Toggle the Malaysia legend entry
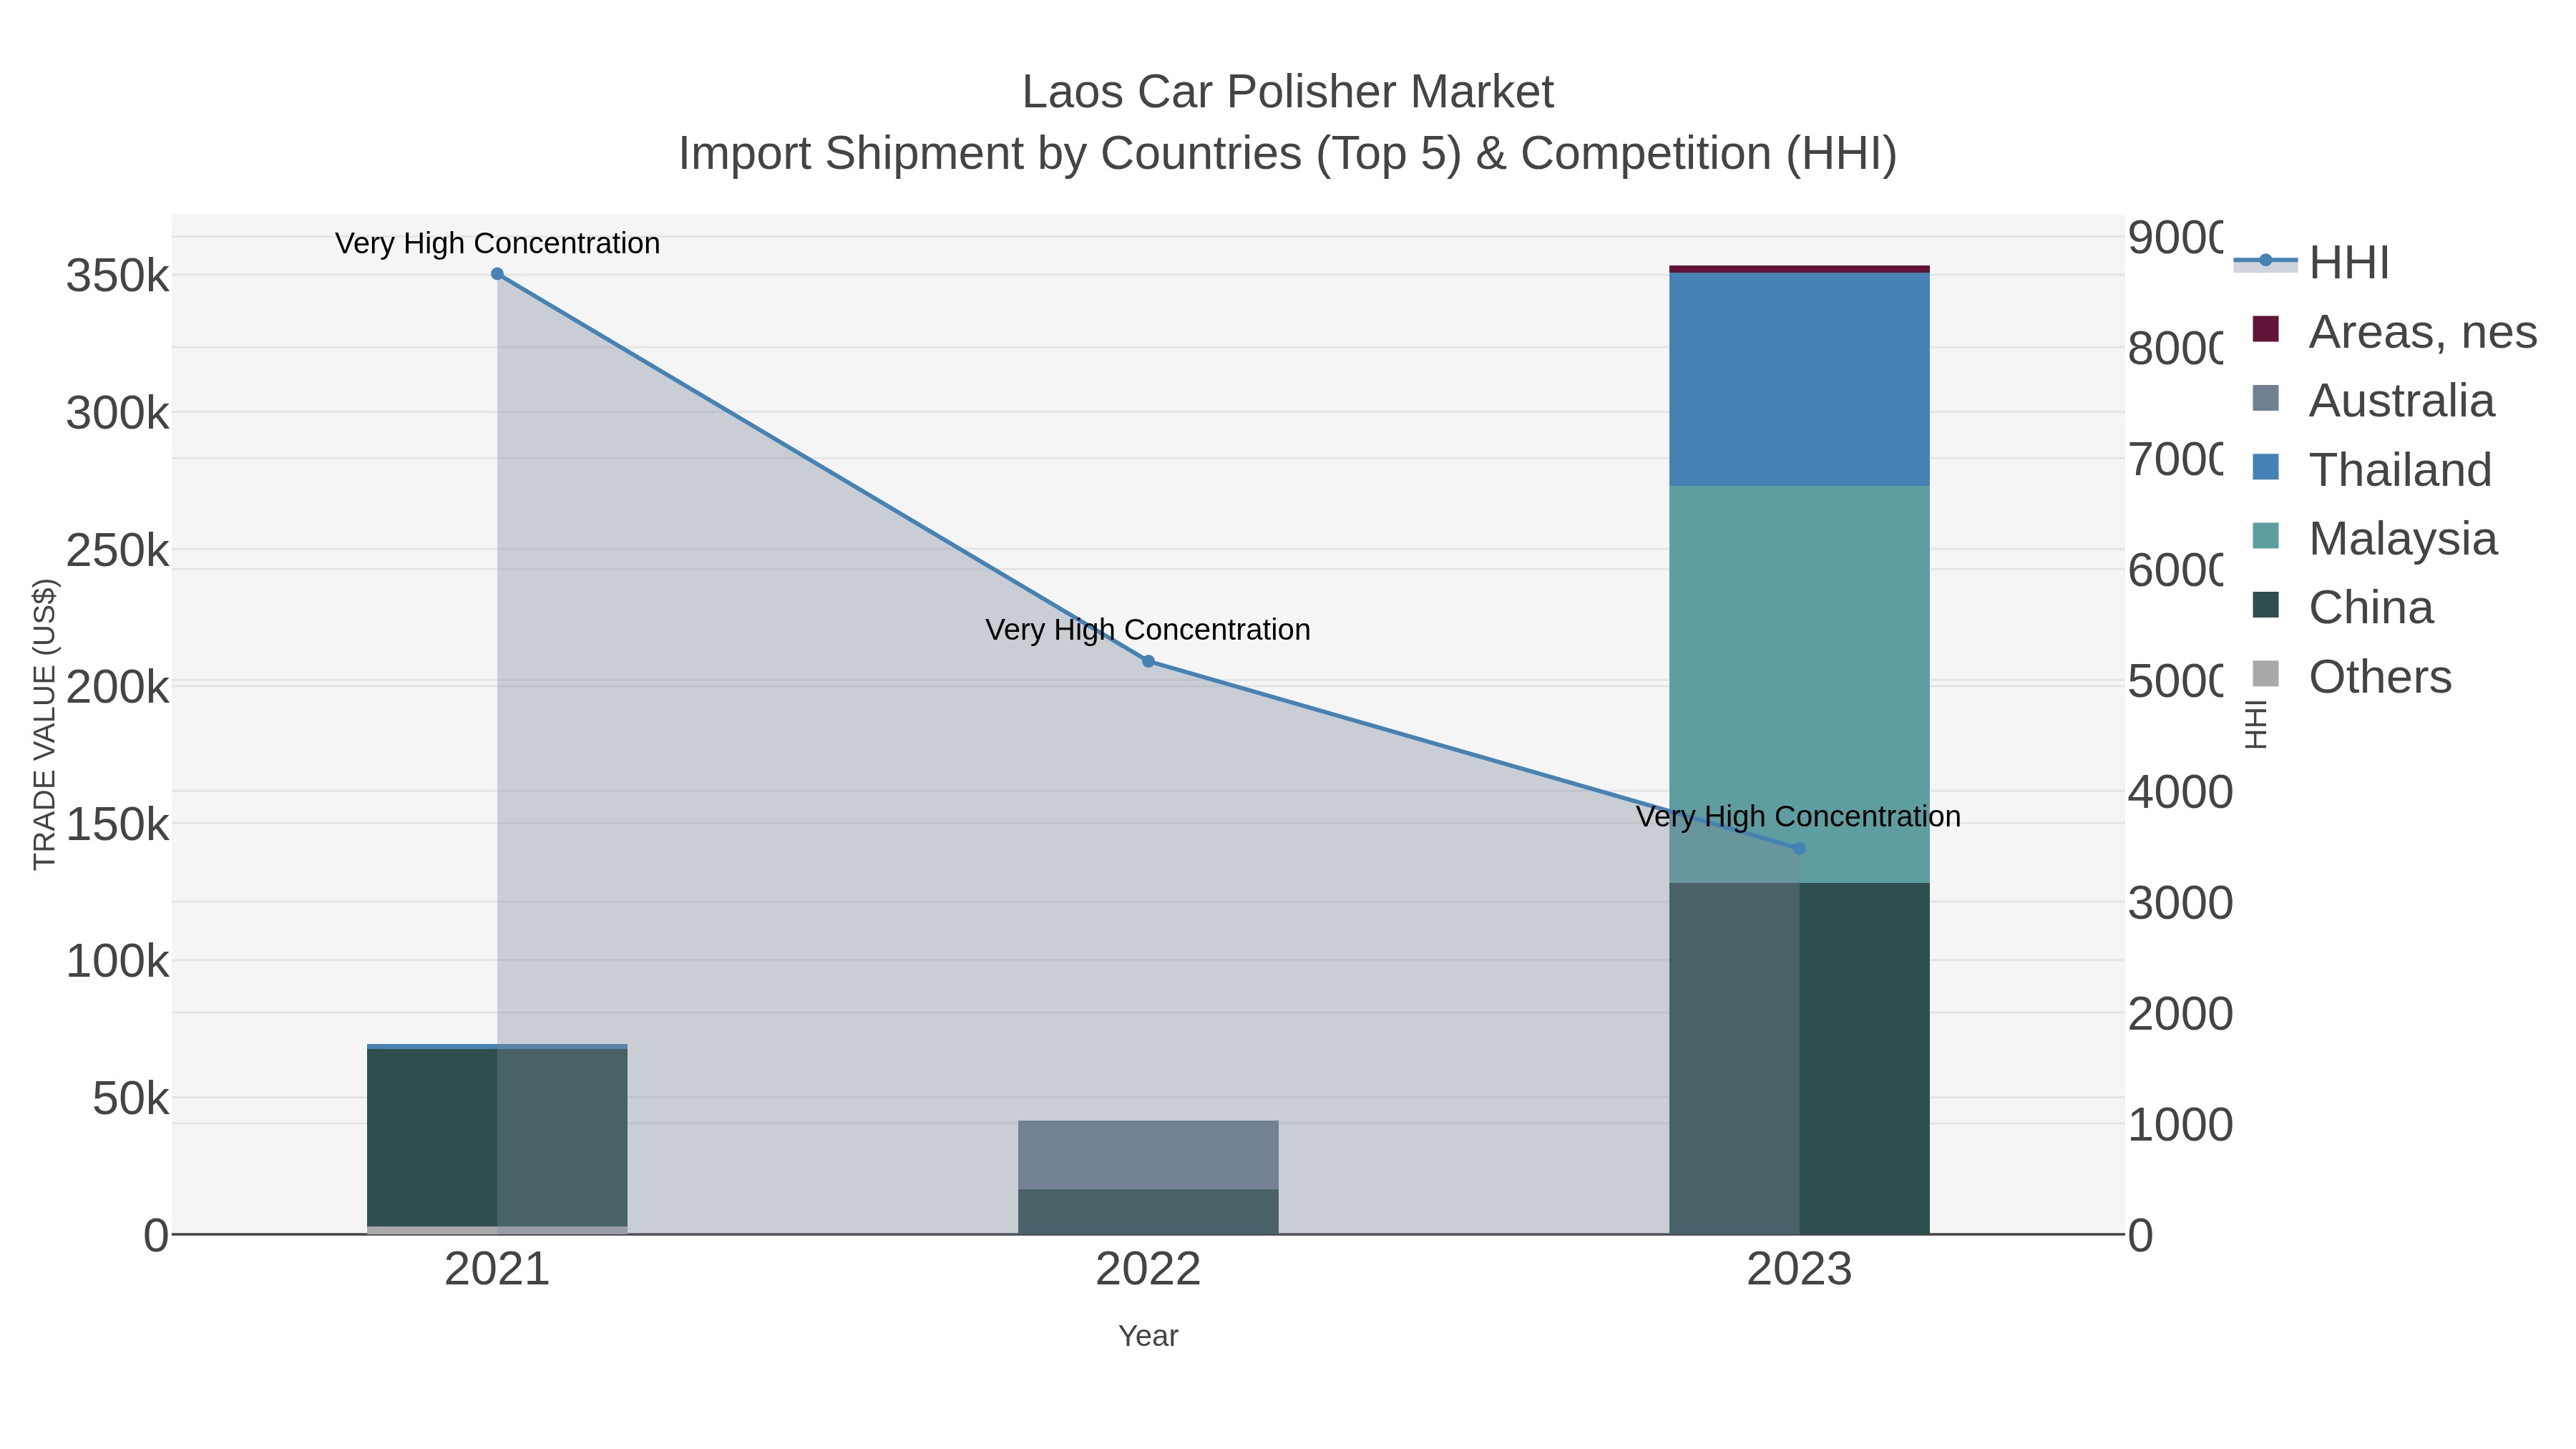Viewport: 2576px width, 1449px height. (2374, 538)
